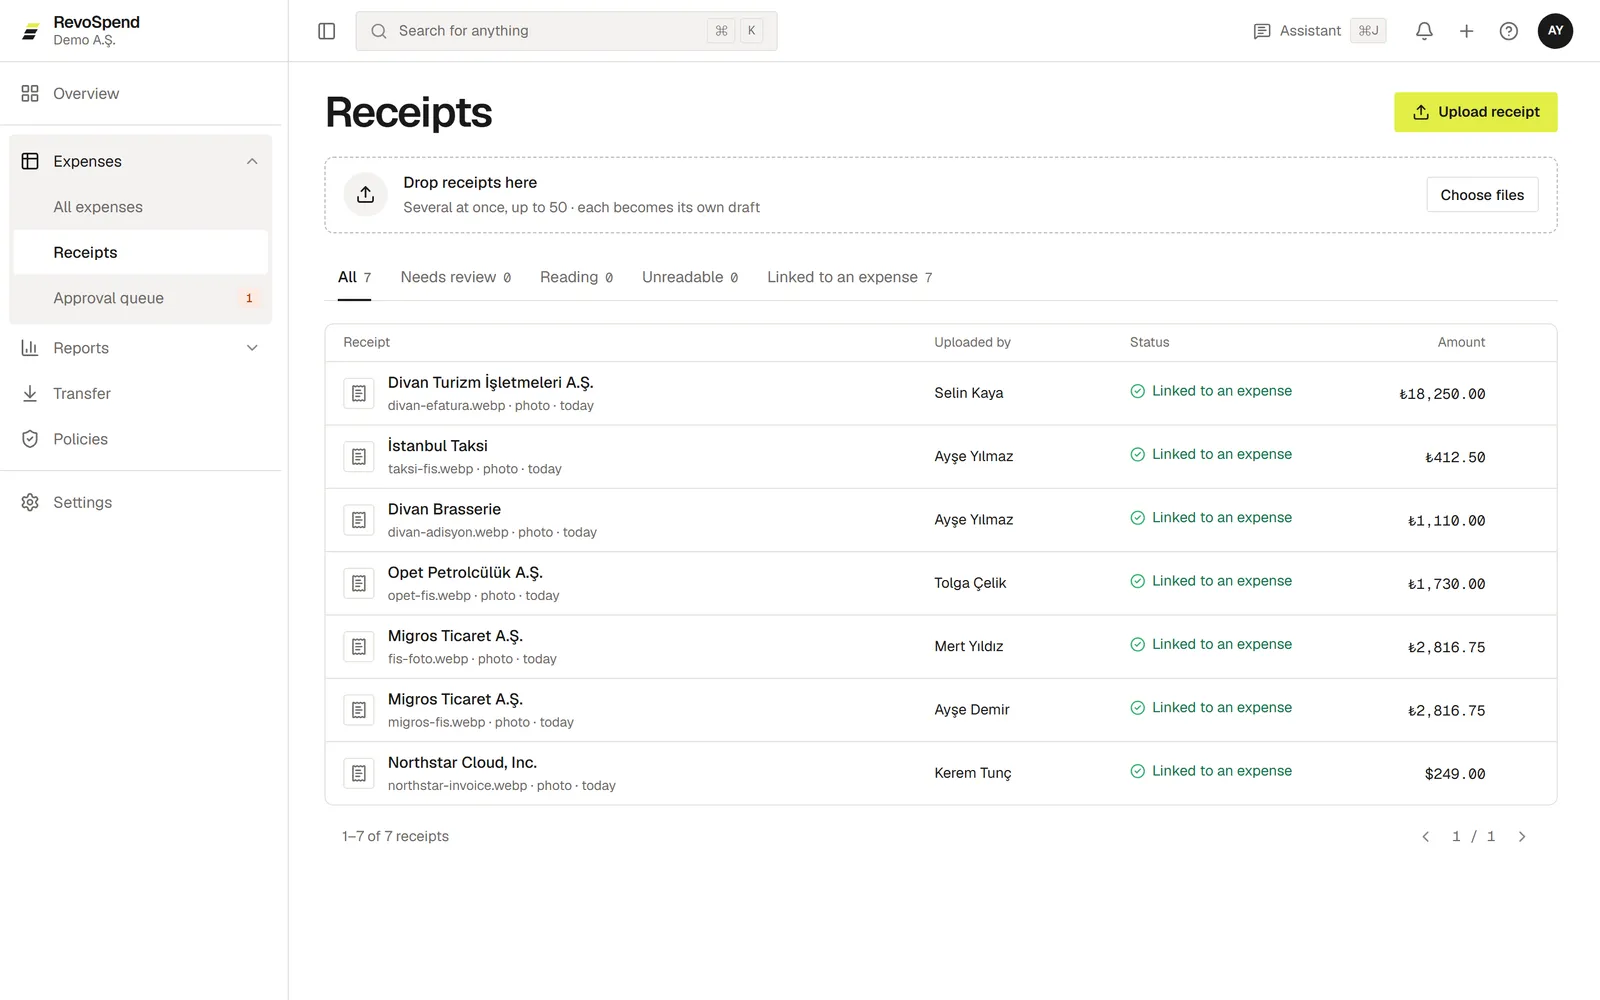Screen dimensions: 1600x1000
Task: Open the Assistant panel
Action: pos(1319,31)
